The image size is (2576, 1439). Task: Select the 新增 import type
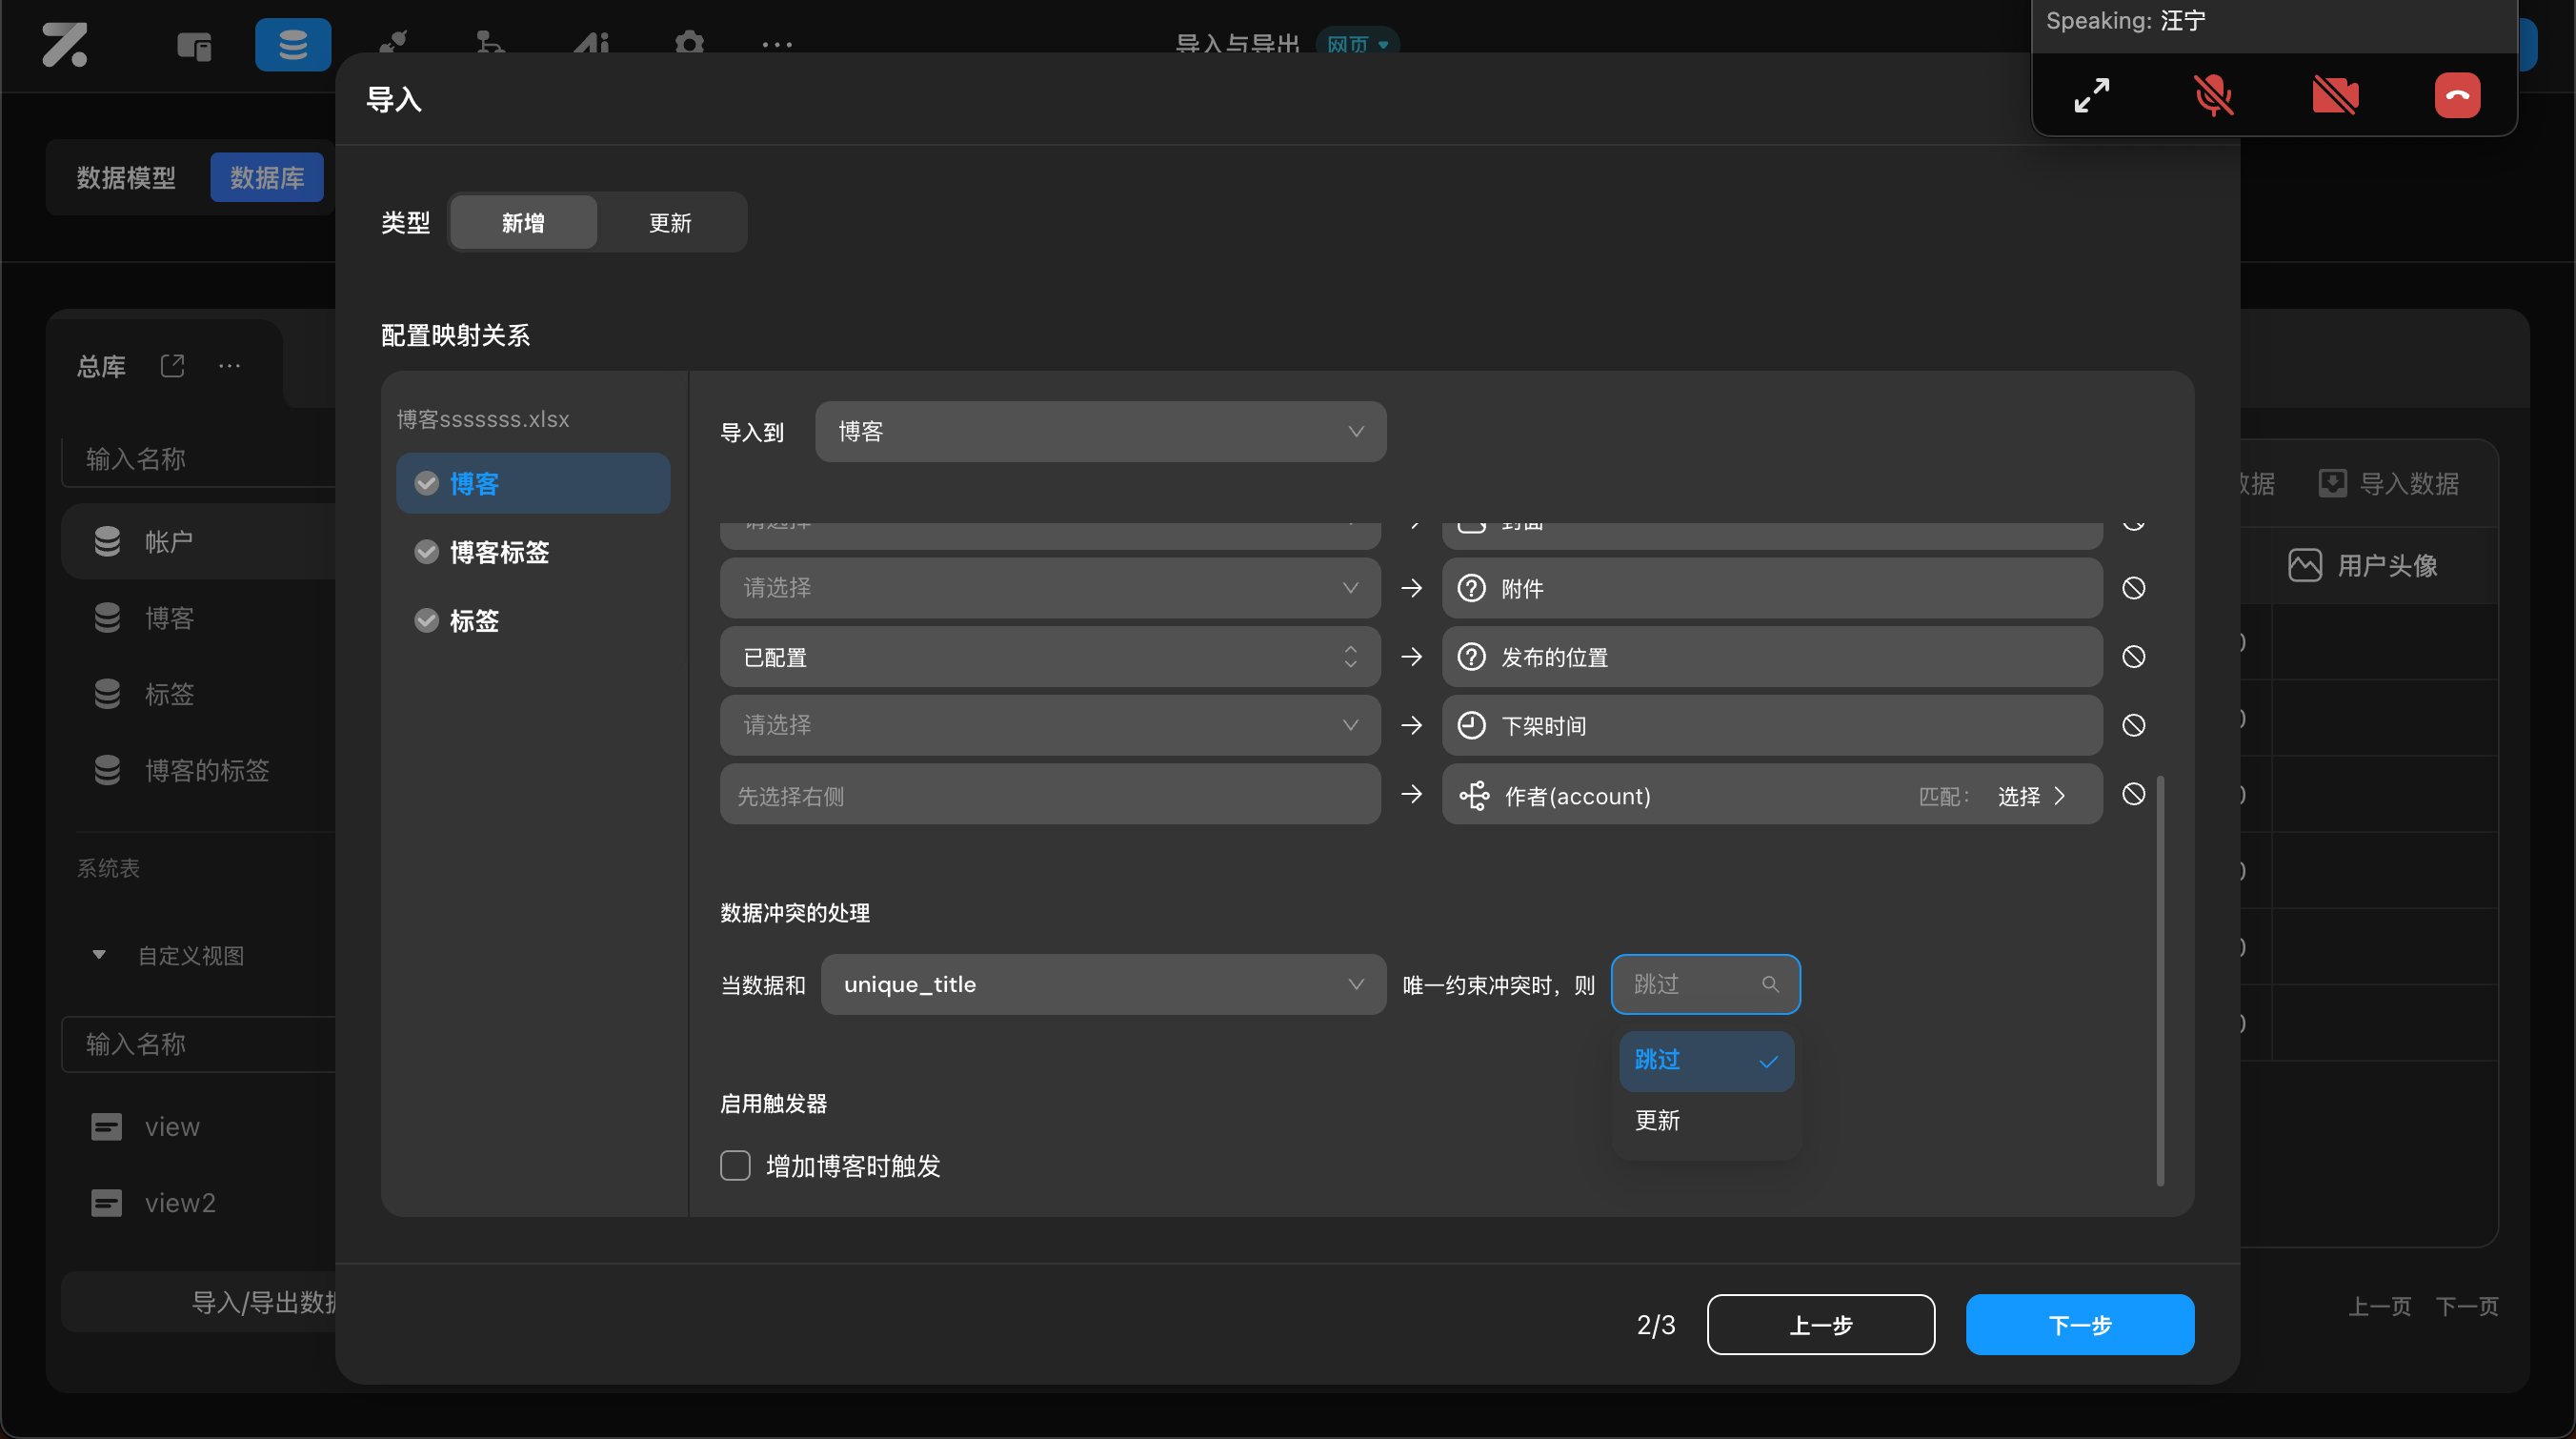pyautogui.click(x=523, y=222)
